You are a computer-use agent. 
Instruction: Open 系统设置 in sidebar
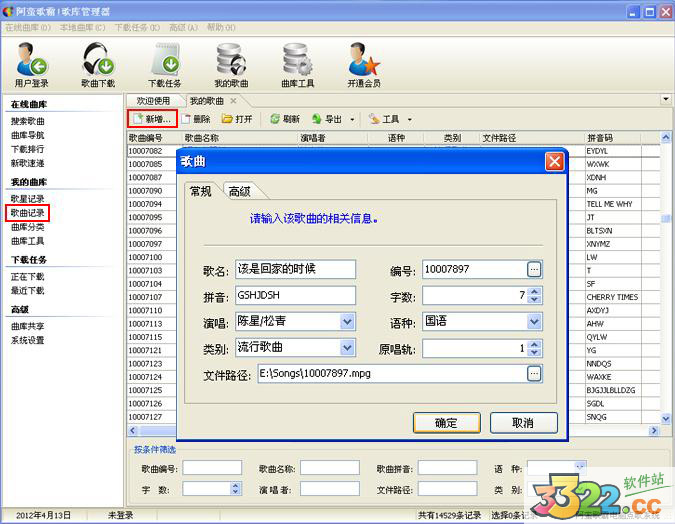coord(28,340)
